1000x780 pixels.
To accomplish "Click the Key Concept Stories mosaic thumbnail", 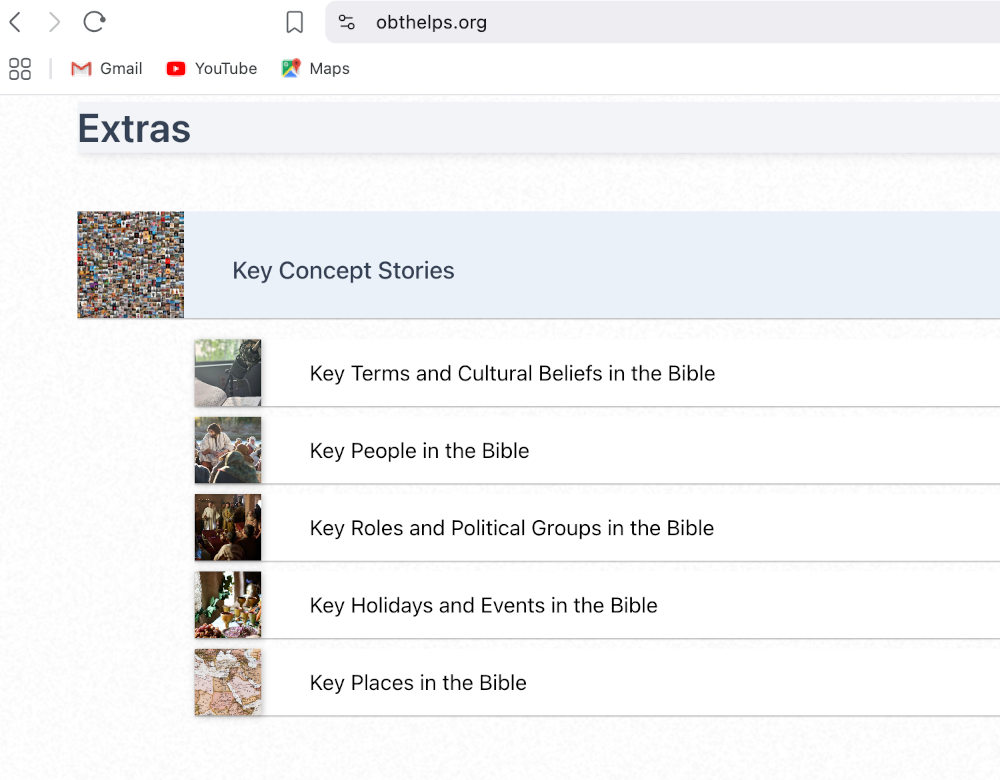I will 131,265.
